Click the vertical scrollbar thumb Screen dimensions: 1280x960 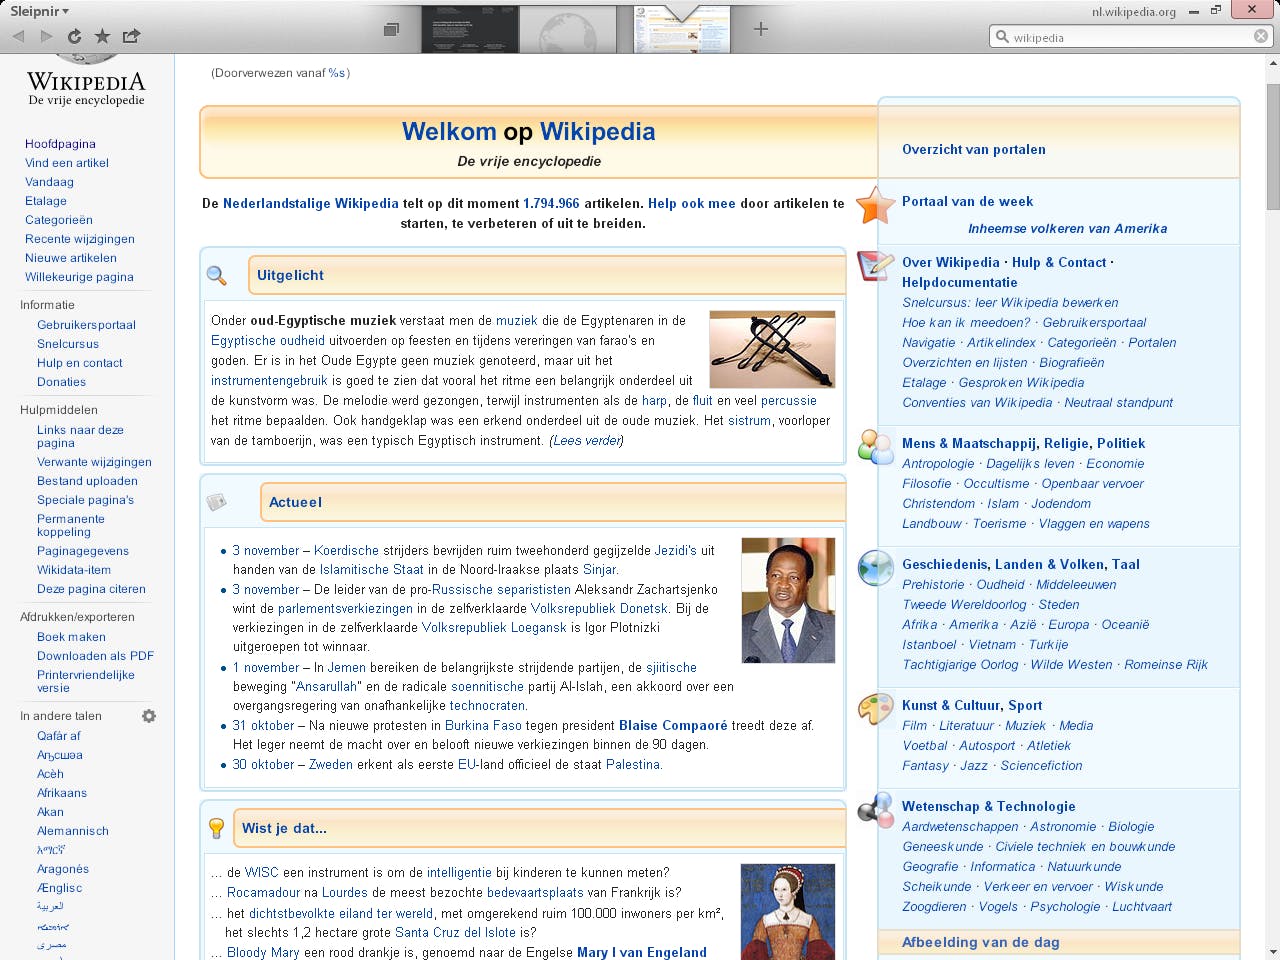coord(1273,147)
